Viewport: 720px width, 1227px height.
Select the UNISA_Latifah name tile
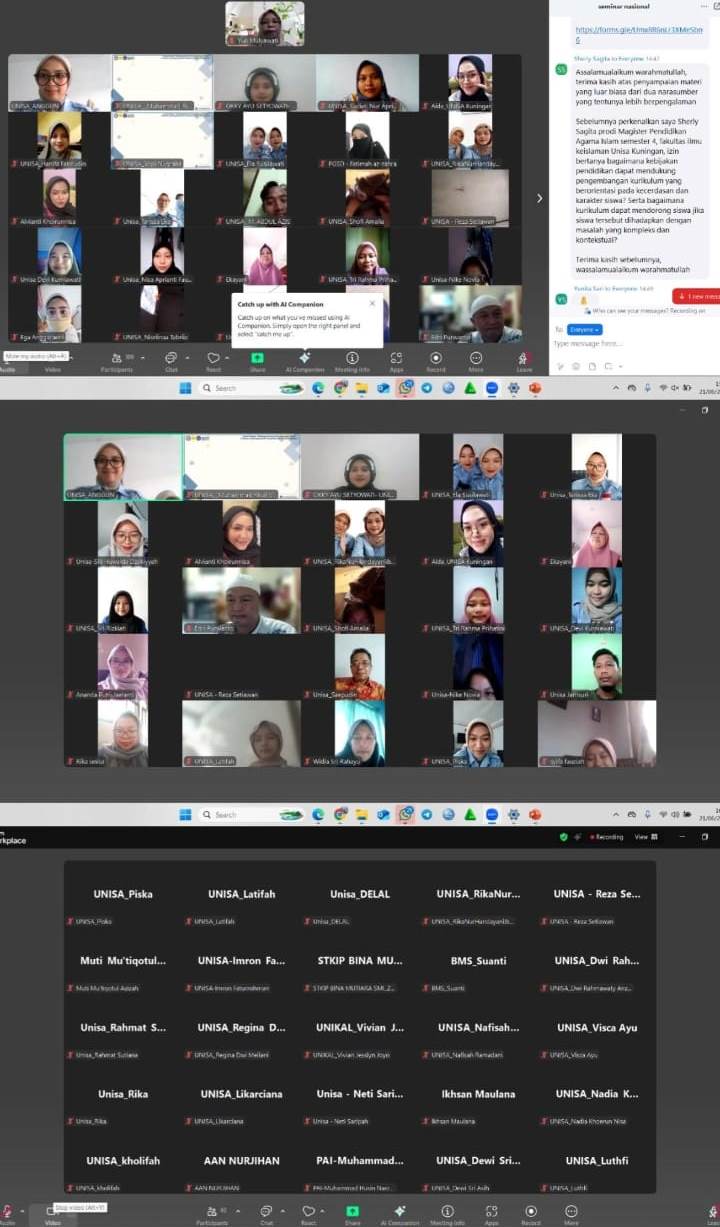241,894
